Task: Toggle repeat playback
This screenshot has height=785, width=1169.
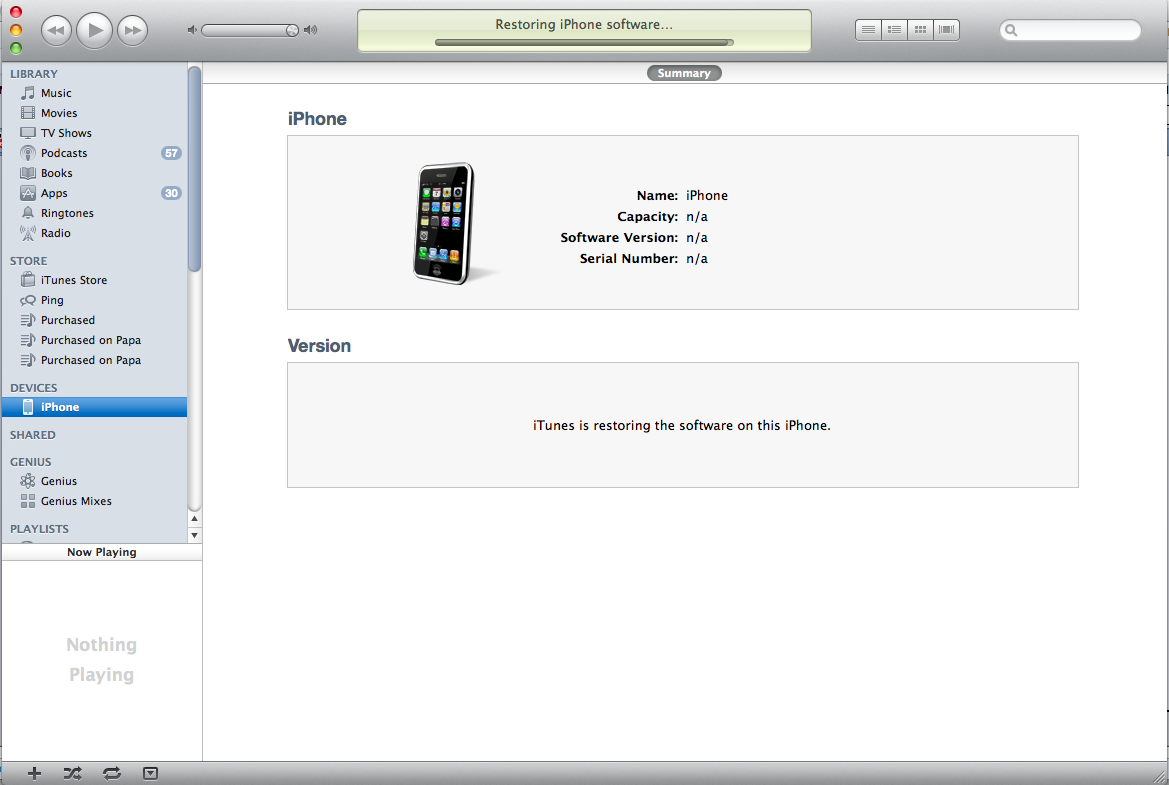Action: point(112,774)
